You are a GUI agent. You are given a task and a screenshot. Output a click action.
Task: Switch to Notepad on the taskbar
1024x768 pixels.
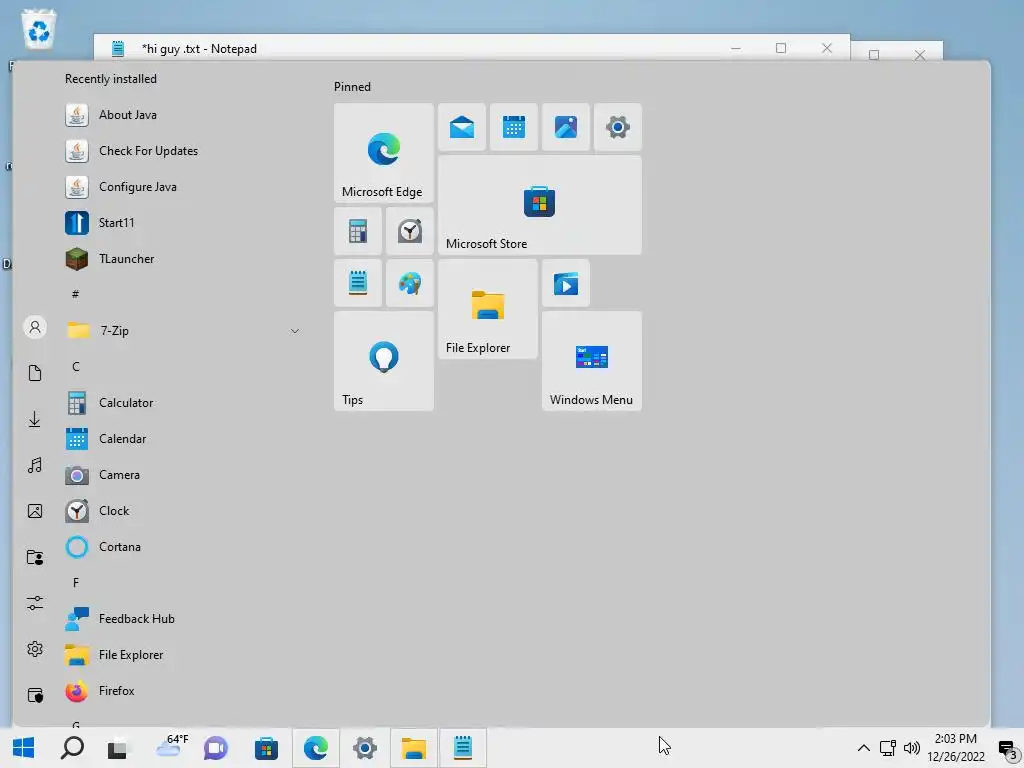463,748
